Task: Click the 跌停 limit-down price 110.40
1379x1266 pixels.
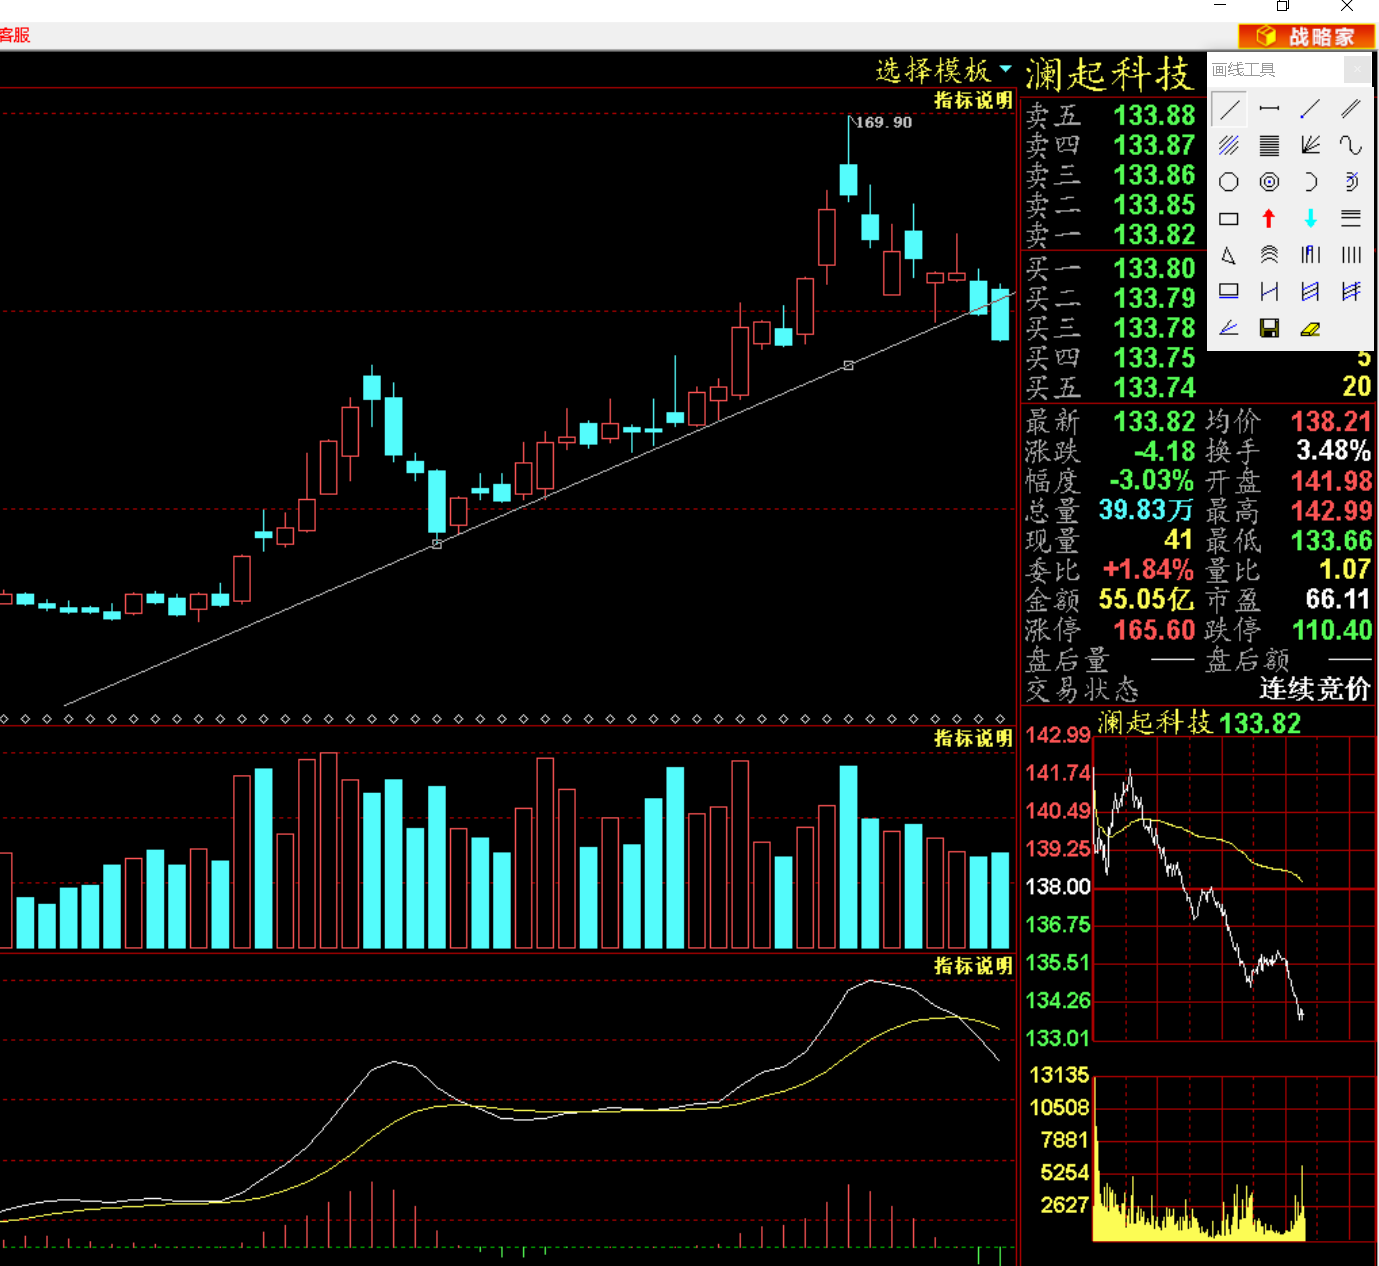Action: 1332,630
